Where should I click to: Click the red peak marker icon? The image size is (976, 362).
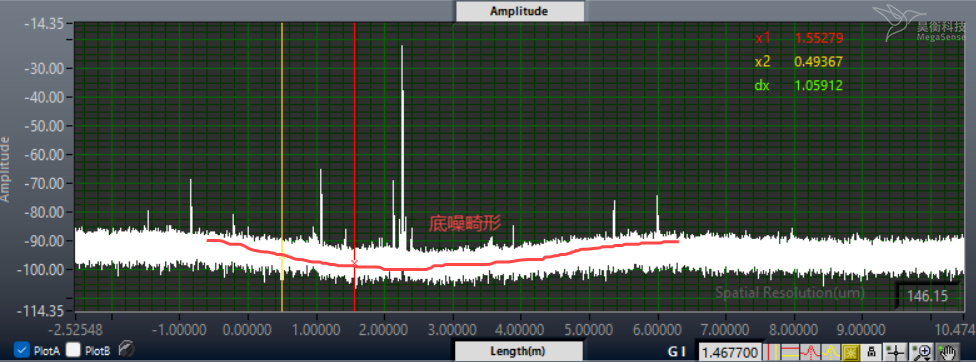point(810,353)
